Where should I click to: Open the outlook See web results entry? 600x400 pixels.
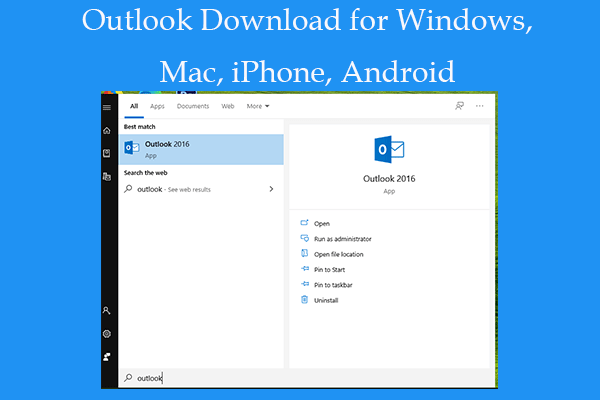coord(201,189)
